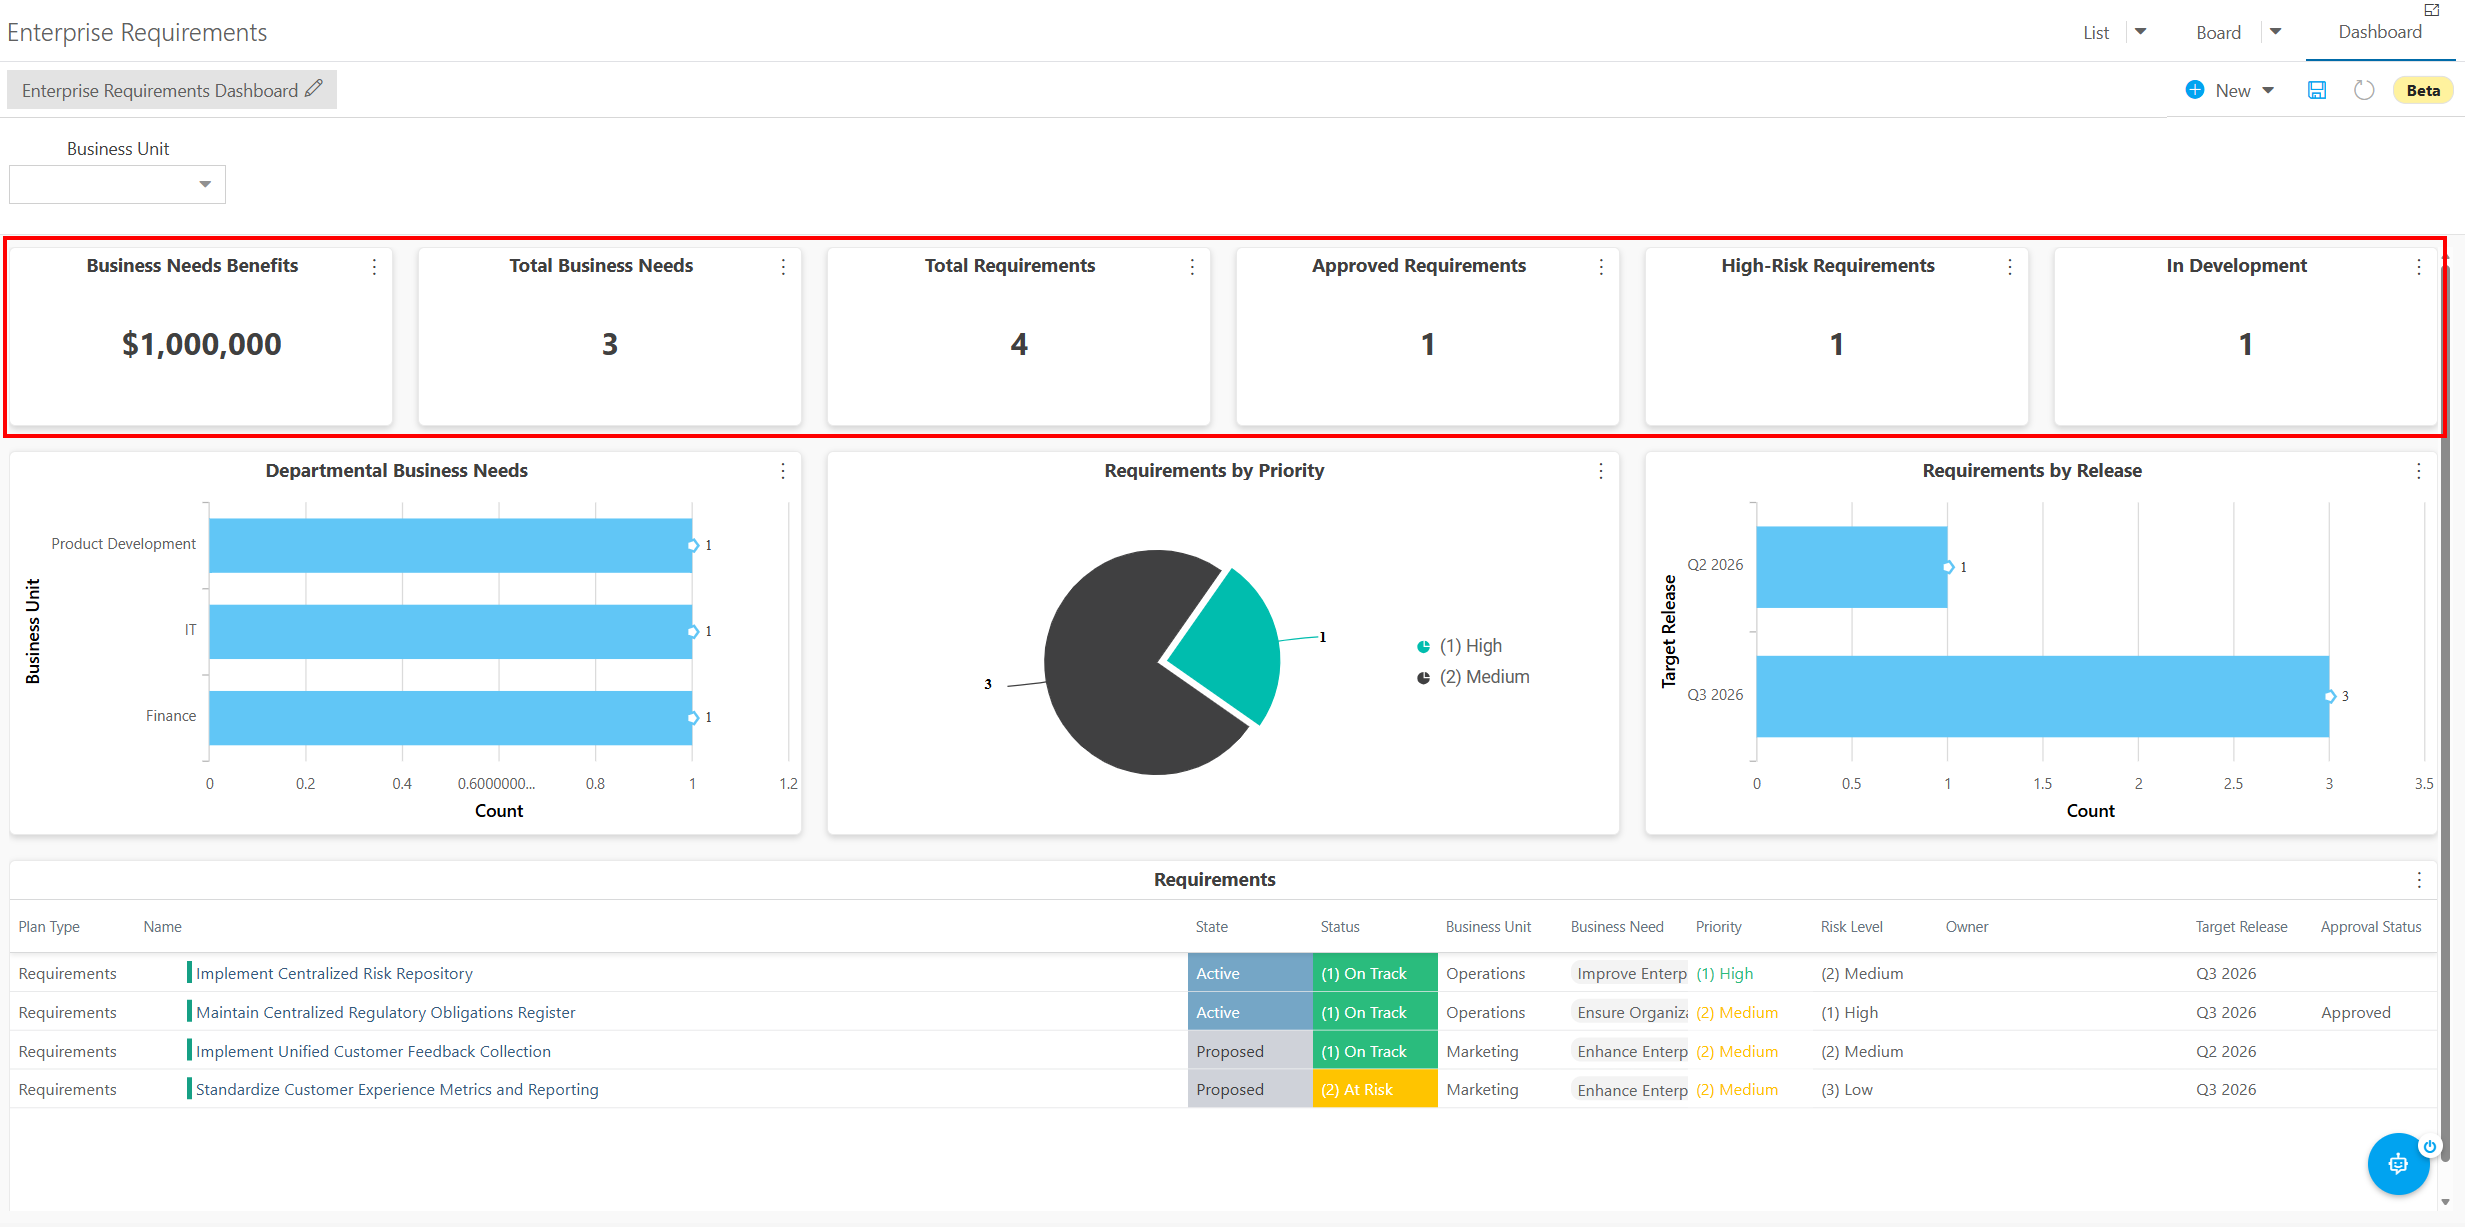The height and width of the screenshot is (1227, 2465).
Task: Switch to the Dashboard tab
Action: point(2380,32)
